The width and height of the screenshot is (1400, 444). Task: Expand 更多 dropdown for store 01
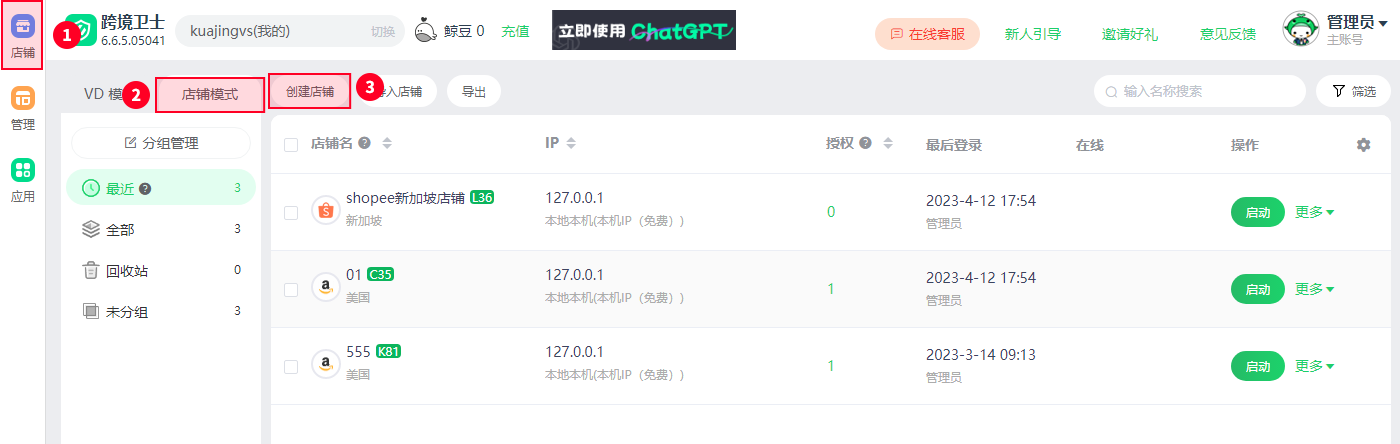coord(1314,289)
